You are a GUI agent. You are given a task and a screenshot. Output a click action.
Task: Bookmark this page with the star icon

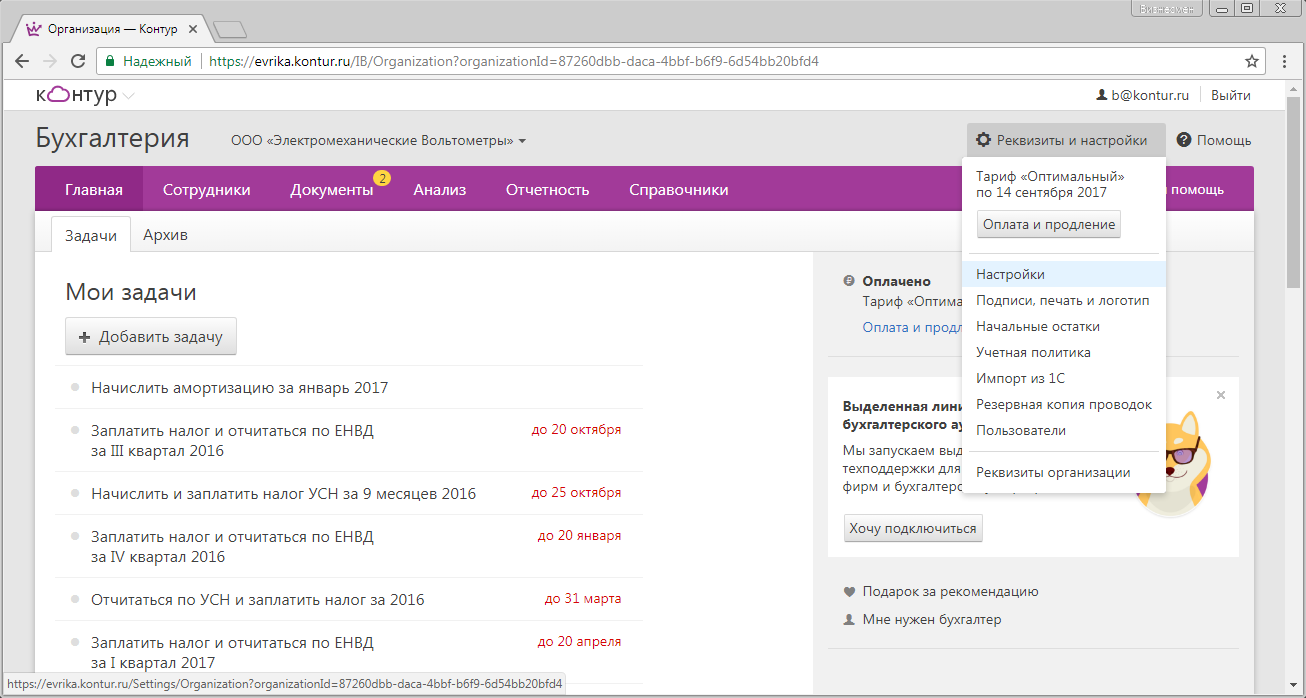(1251, 61)
